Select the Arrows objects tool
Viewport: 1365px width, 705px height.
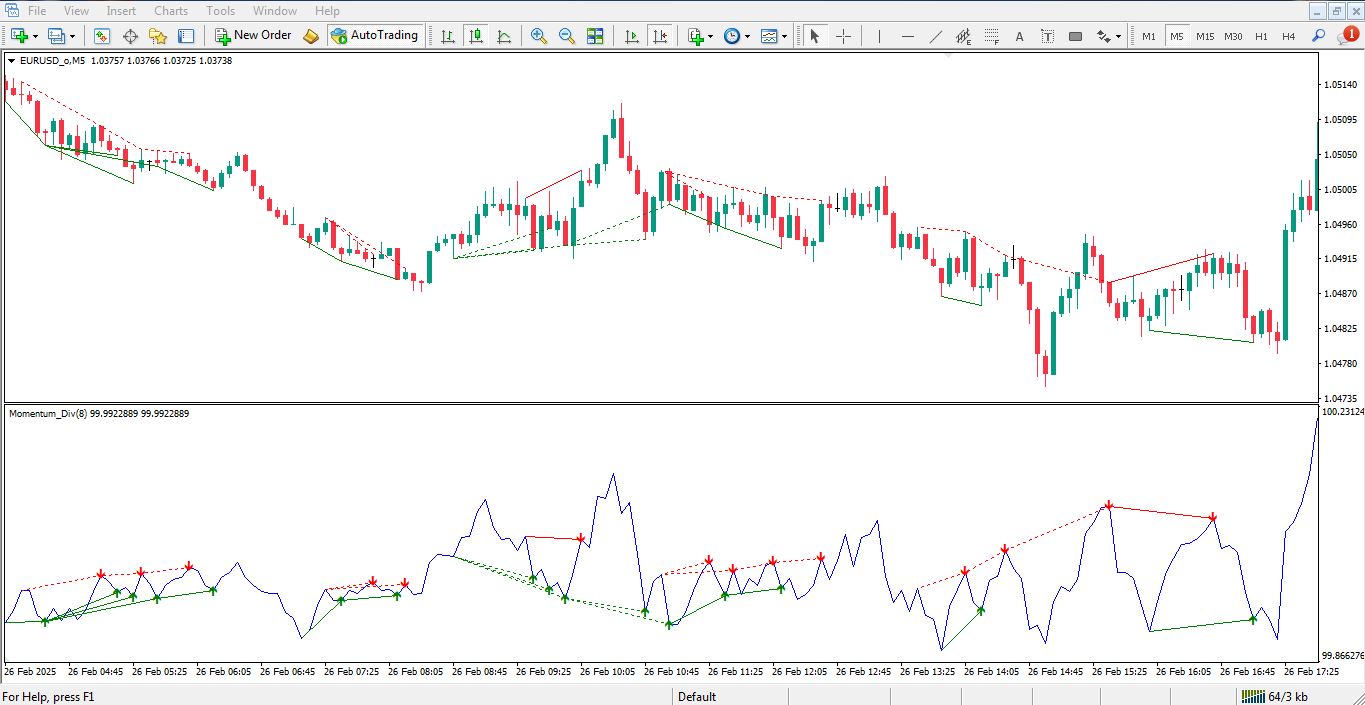[1103, 36]
